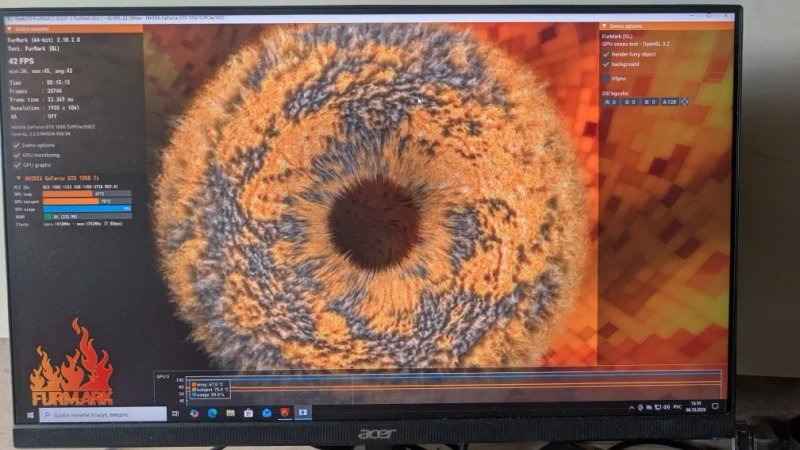Uncheck the GPU monitoring checkbox

coord(17,155)
